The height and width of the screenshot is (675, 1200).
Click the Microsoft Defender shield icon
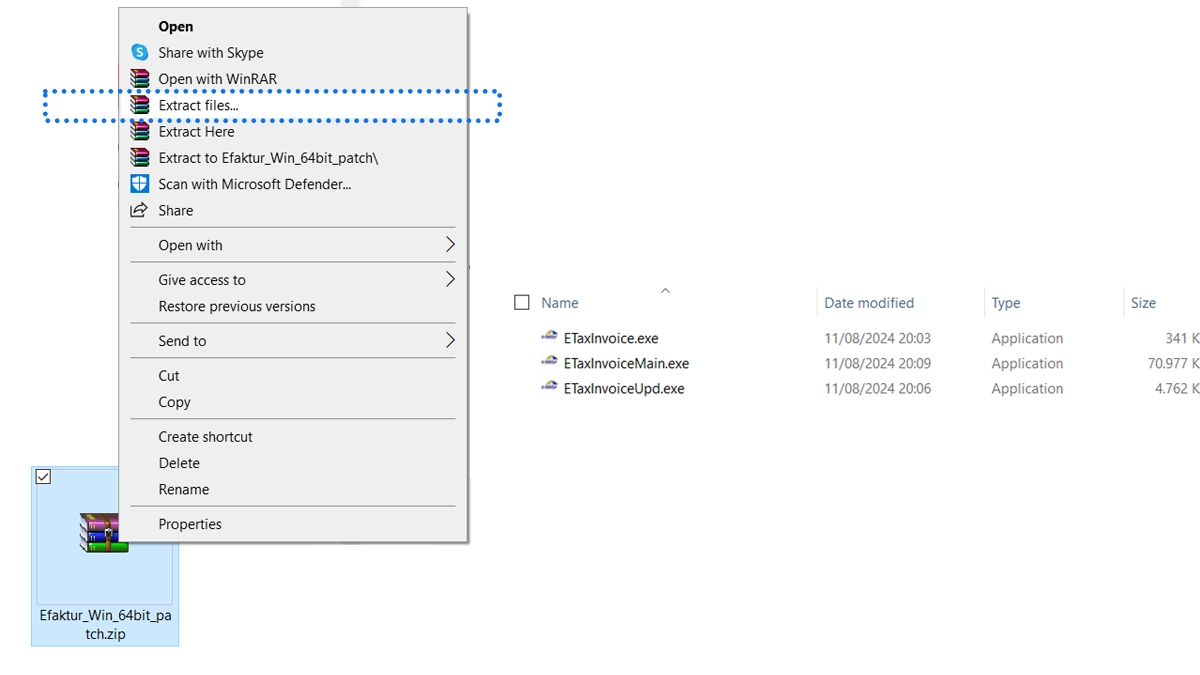tap(140, 184)
